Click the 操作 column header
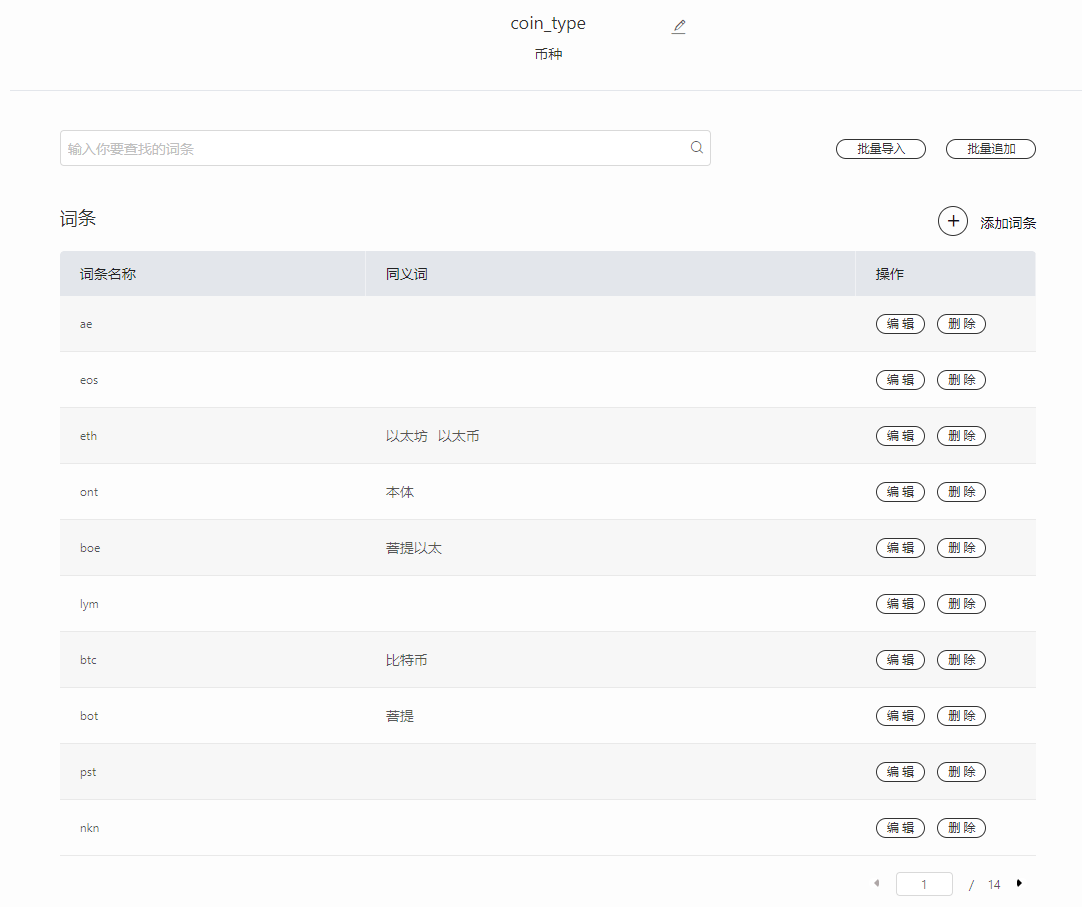The width and height of the screenshot is (1082, 907). tap(889, 274)
